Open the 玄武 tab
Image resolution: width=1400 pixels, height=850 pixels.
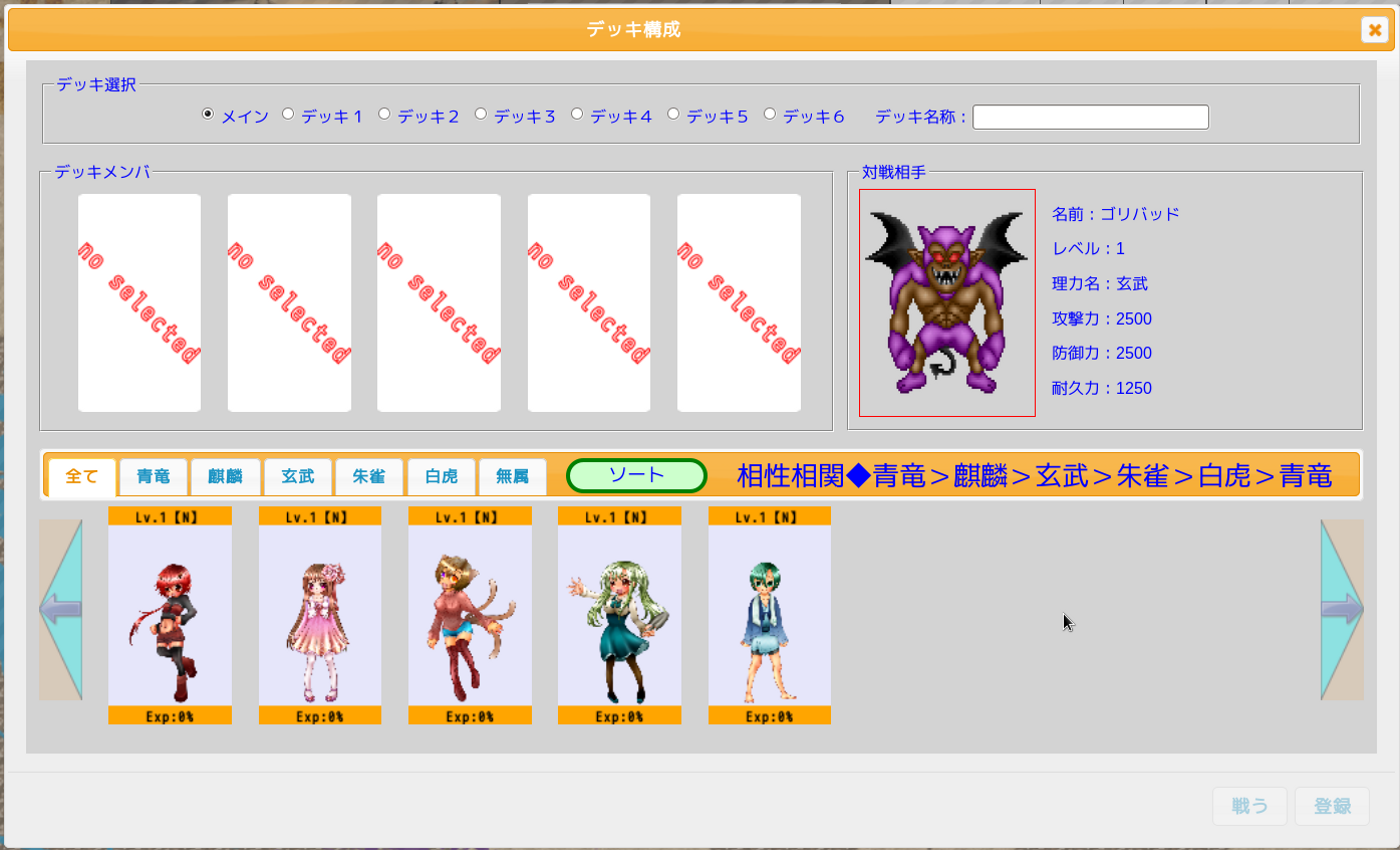click(x=297, y=477)
